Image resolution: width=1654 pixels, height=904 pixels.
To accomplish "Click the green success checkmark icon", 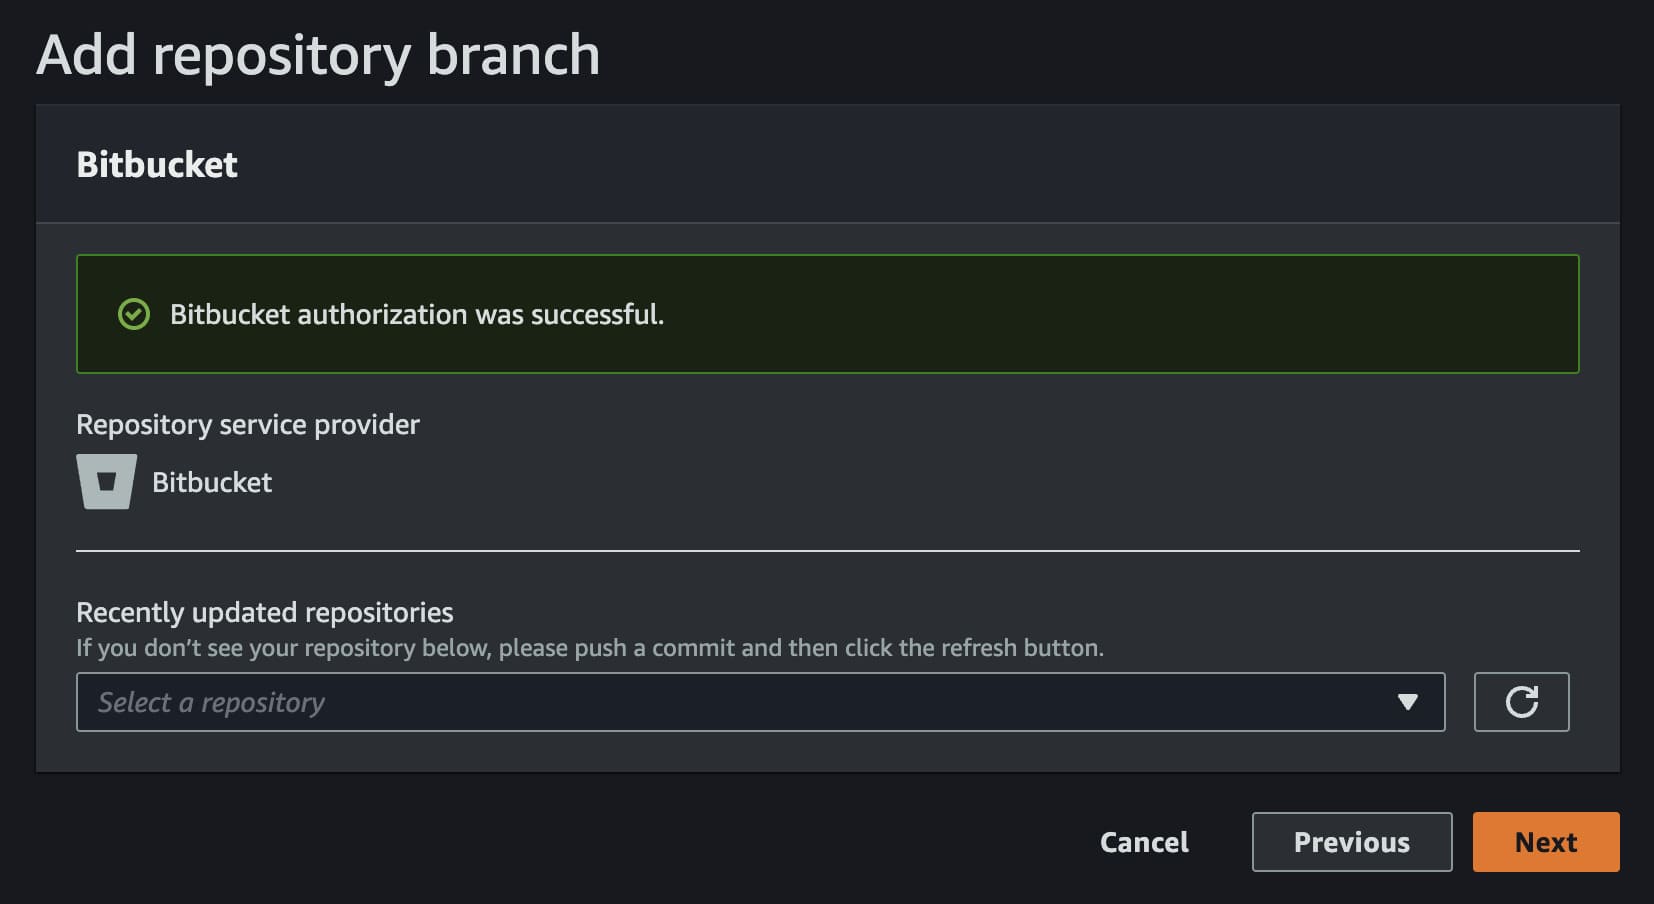I will point(134,314).
